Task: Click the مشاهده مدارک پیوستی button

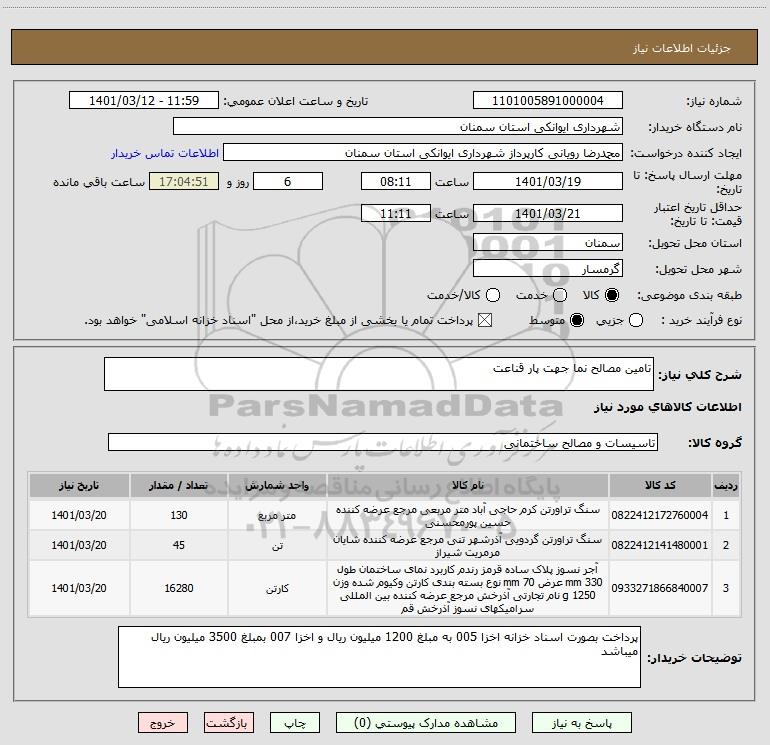Action: pyautogui.click(x=426, y=723)
